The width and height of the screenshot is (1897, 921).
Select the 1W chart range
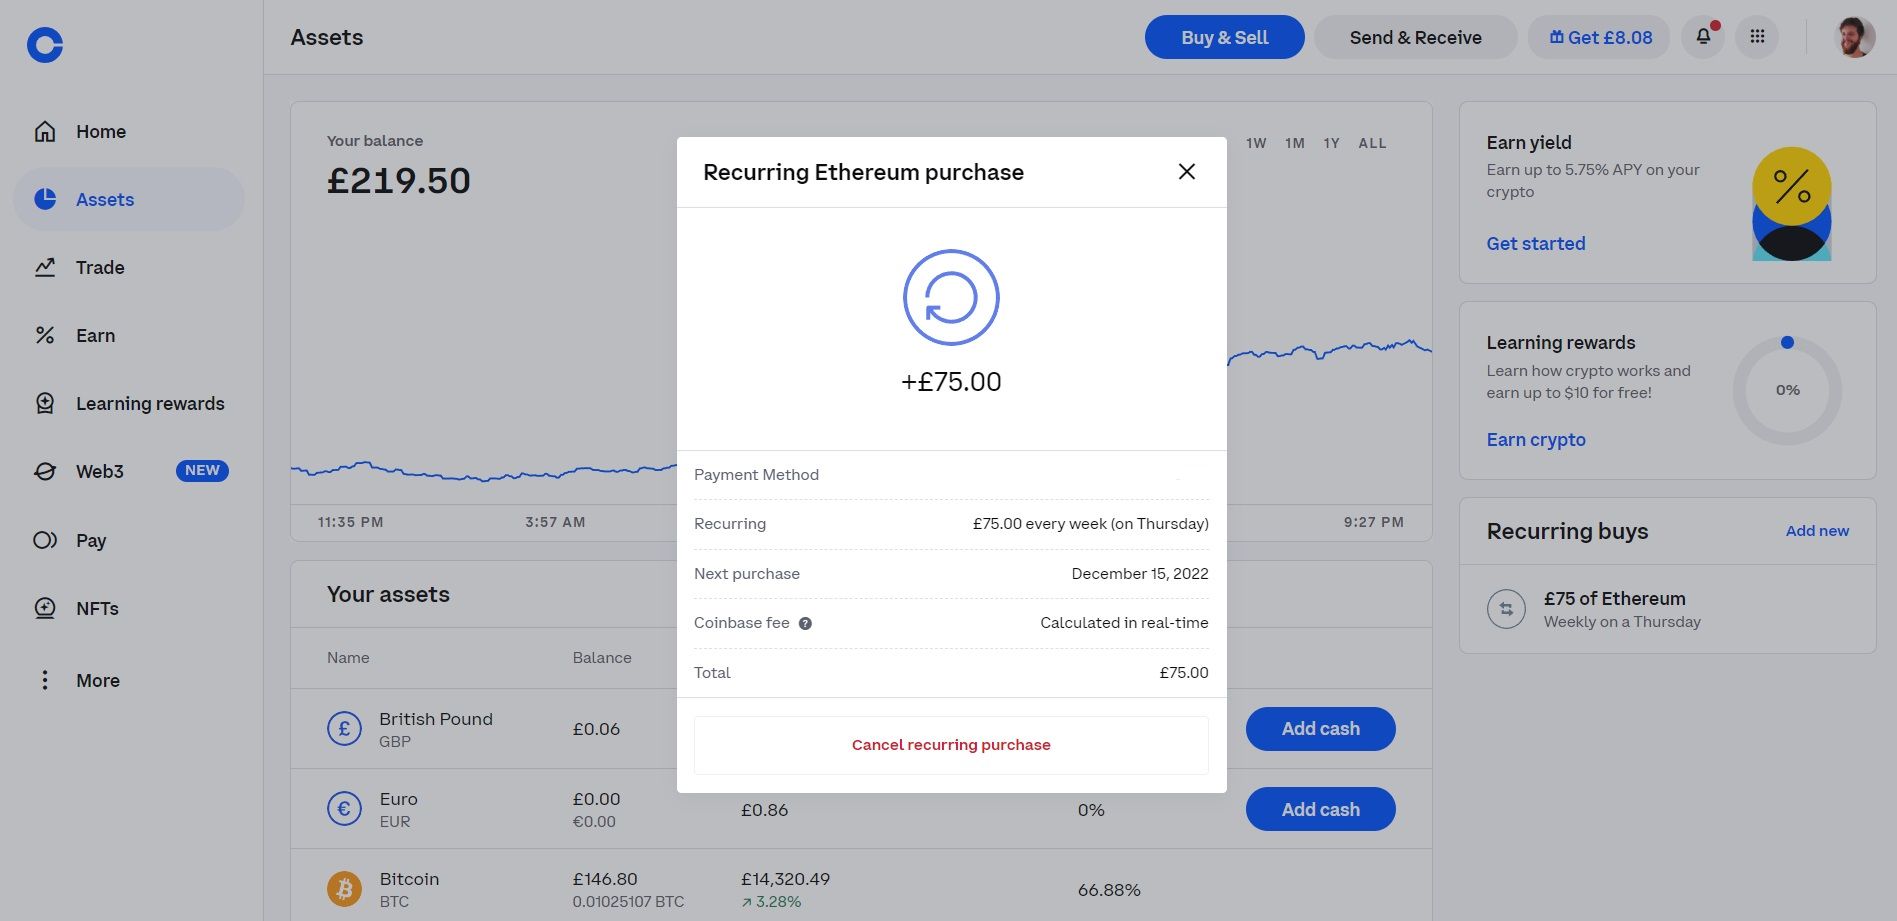click(1256, 143)
